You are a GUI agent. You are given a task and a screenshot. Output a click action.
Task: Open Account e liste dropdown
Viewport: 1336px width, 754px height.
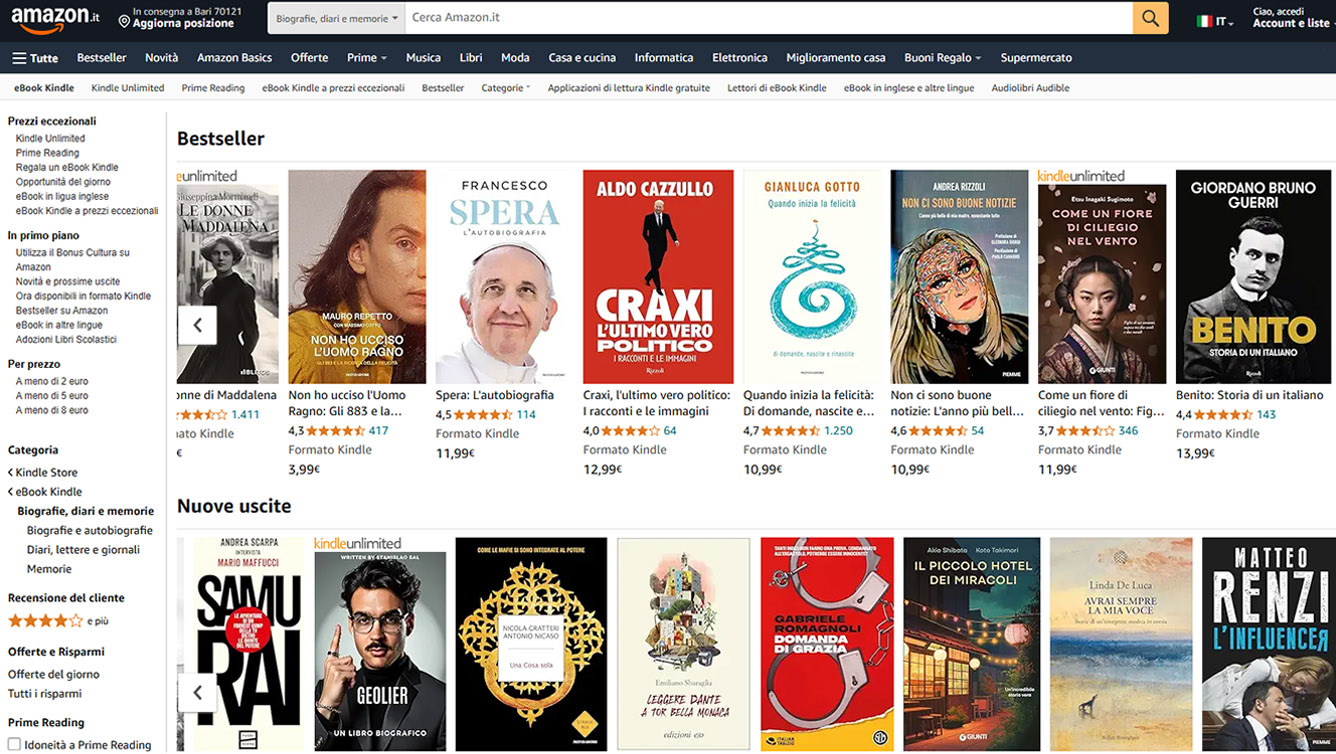coord(1291,18)
